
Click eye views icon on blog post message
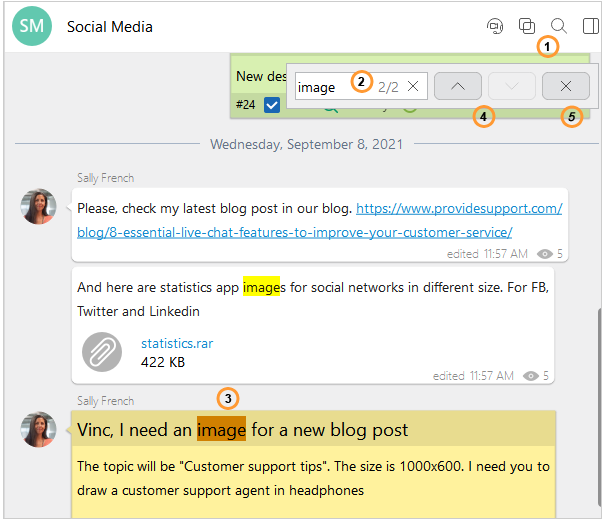[x=544, y=254]
